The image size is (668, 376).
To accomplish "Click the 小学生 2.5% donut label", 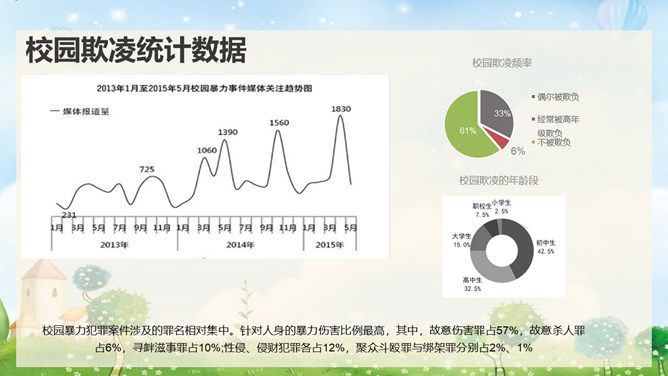I will click(x=501, y=207).
